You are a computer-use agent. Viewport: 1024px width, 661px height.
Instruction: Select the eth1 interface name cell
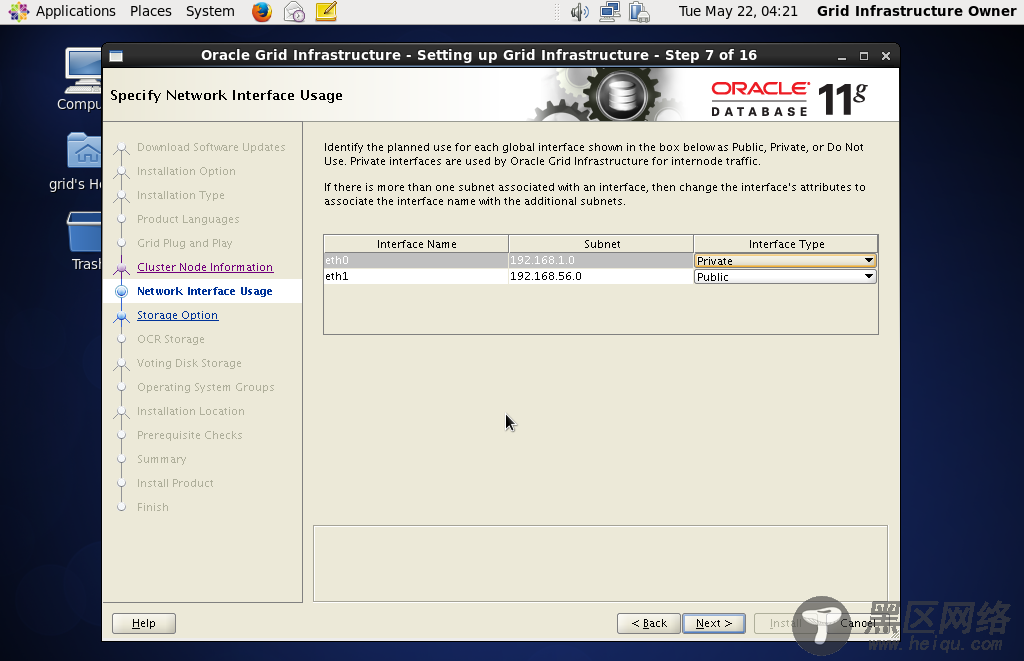click(416, 276)
